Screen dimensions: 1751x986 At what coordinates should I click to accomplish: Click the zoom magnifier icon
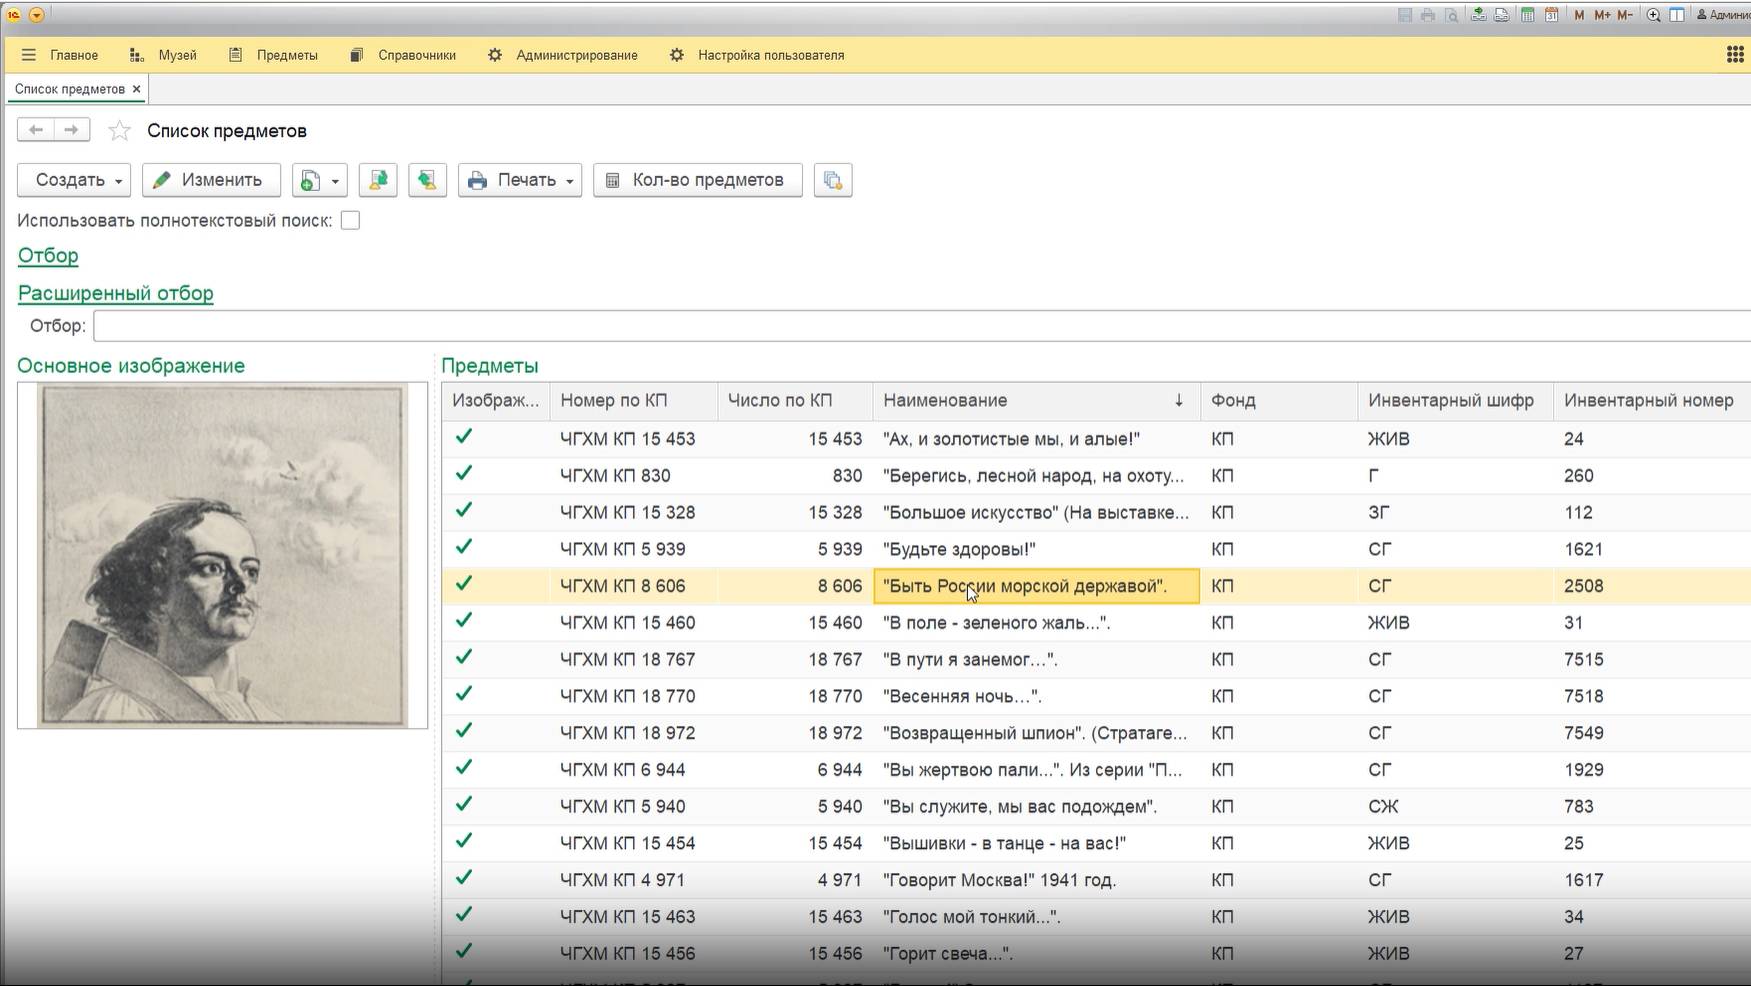coord(1654,15)
